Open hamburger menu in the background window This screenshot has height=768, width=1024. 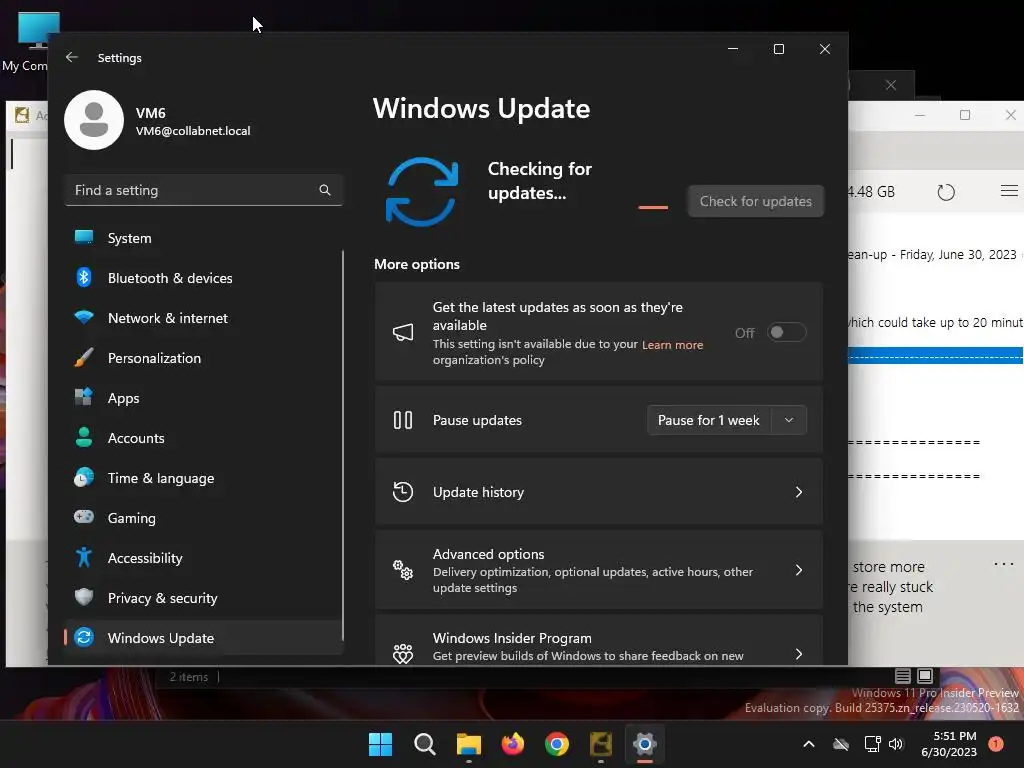pos(1009,191)
